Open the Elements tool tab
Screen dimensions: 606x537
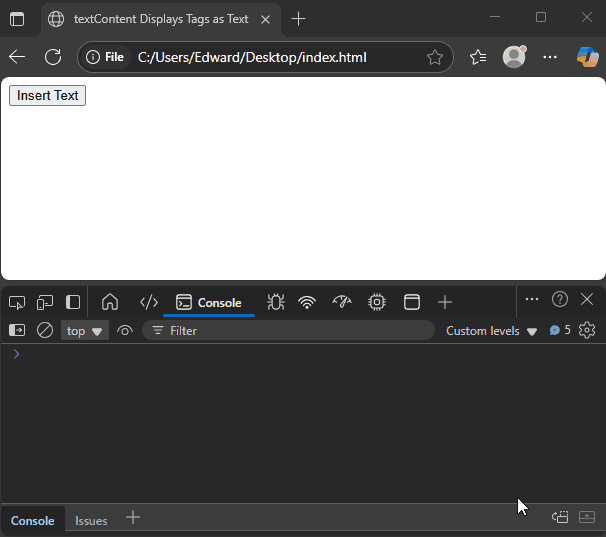click(x=149, y=302)
